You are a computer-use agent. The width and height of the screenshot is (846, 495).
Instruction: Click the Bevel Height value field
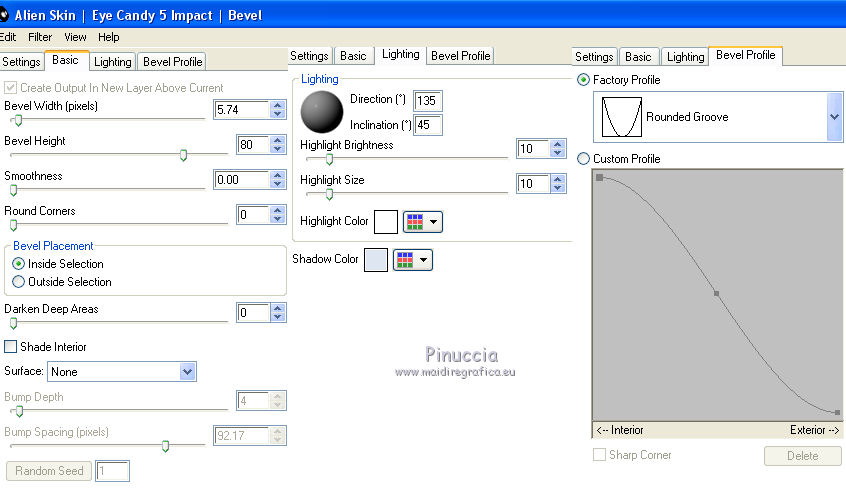[x=254, y=145]
